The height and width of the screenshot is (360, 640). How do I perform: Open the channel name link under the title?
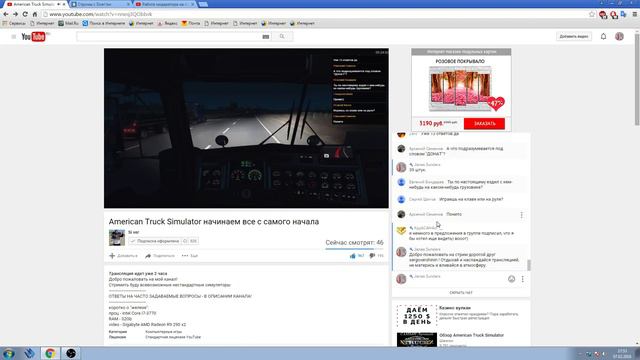pos(133,232)
